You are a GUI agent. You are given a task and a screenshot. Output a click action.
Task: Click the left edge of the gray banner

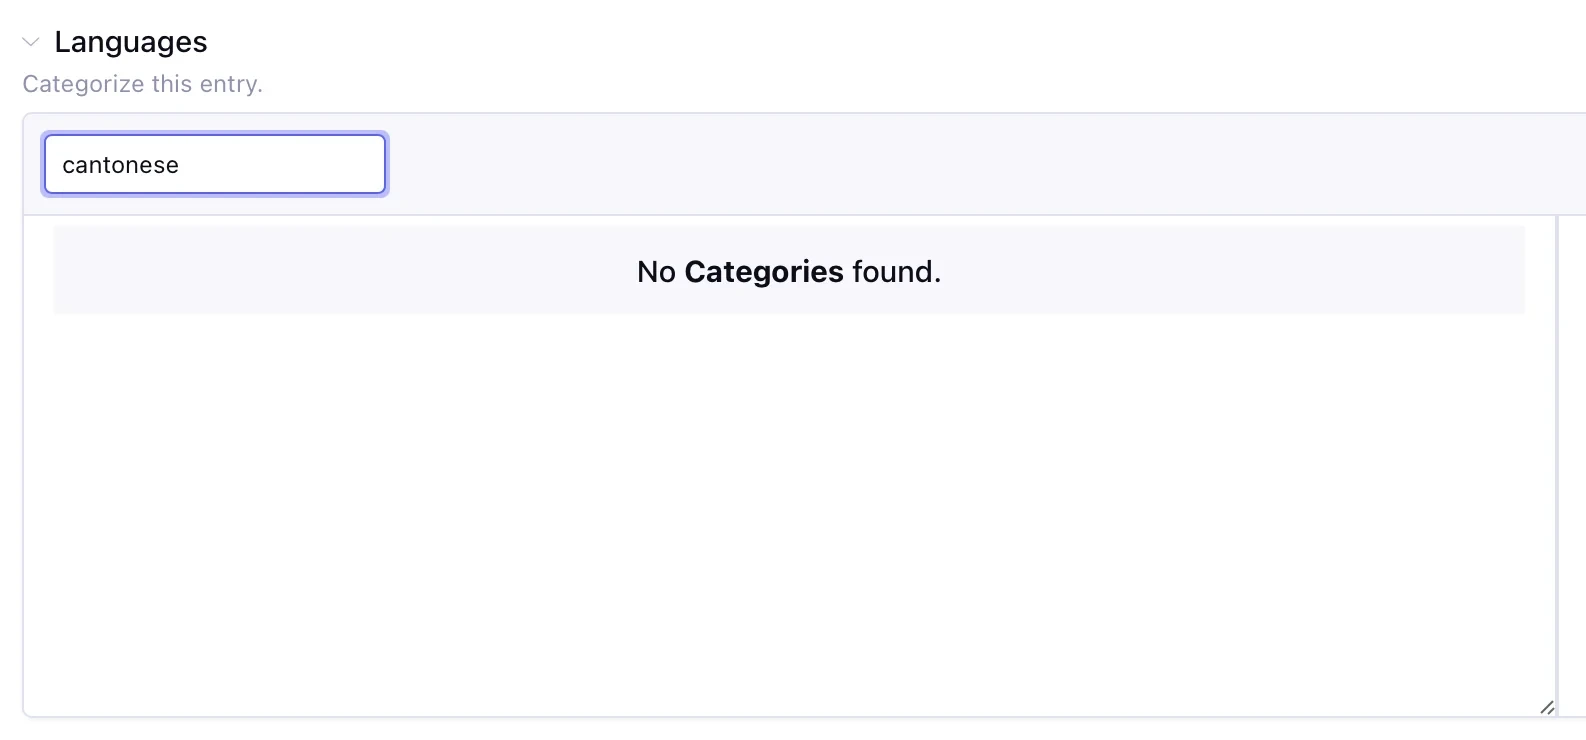[x=58, y=270]
